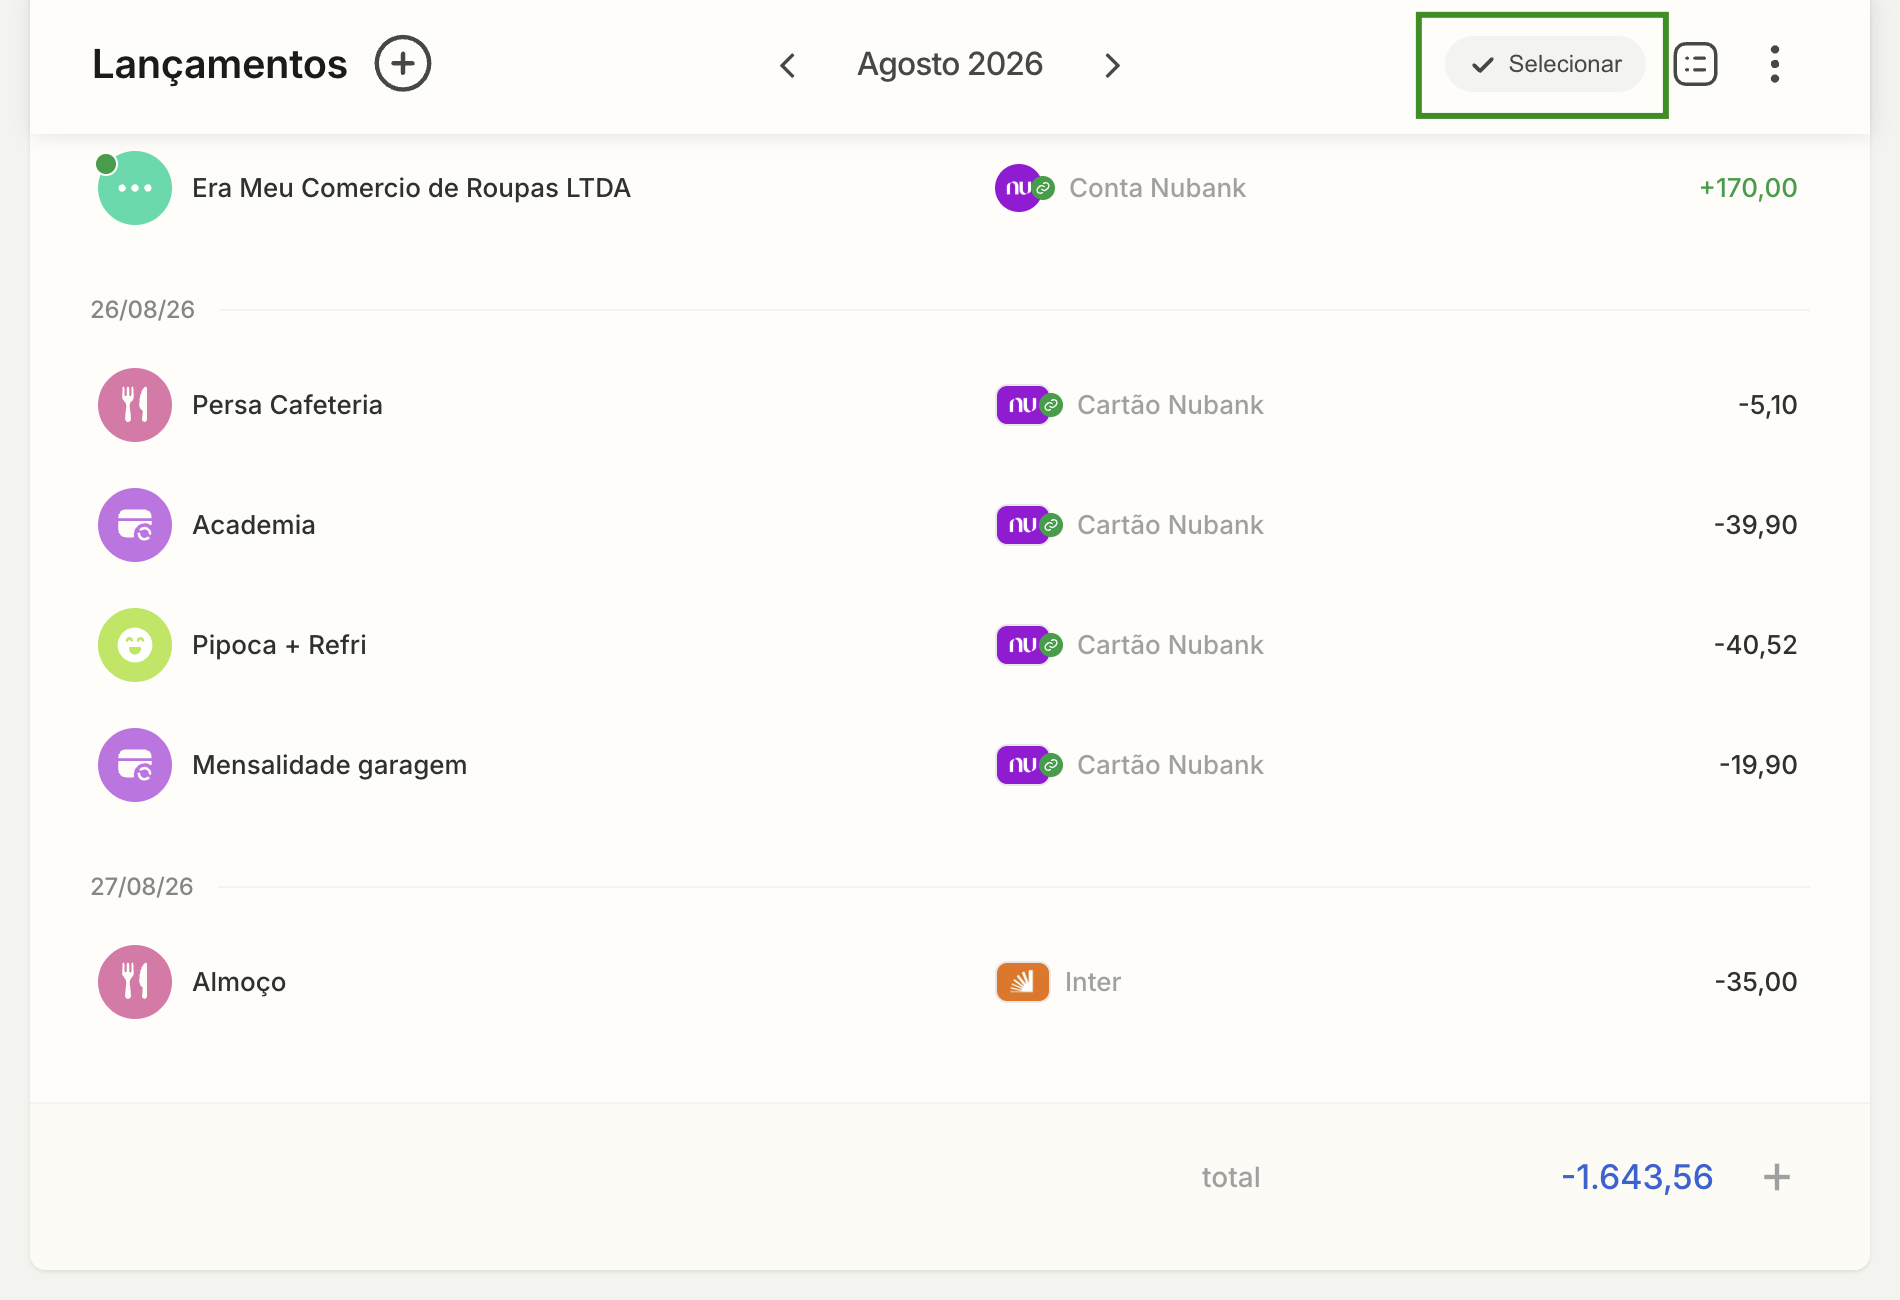Click the -35,00 amount
The height and width of the screenshot is (1300, 1900).
tap(1755, 982)
